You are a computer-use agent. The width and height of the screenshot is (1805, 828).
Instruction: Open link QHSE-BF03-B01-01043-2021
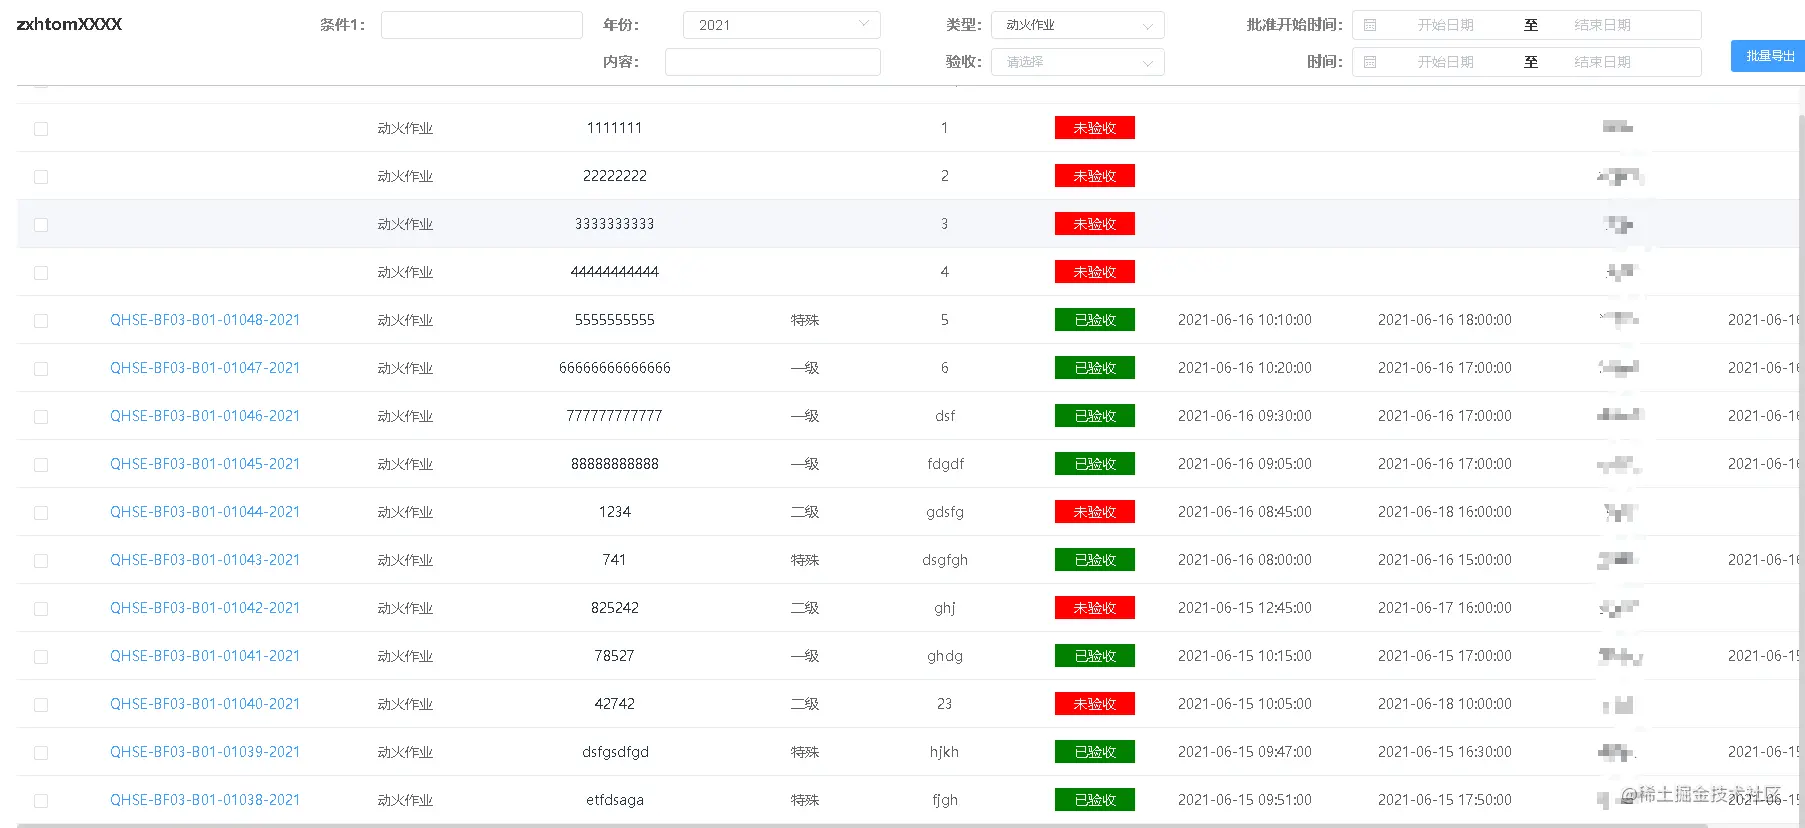(205, 560)
